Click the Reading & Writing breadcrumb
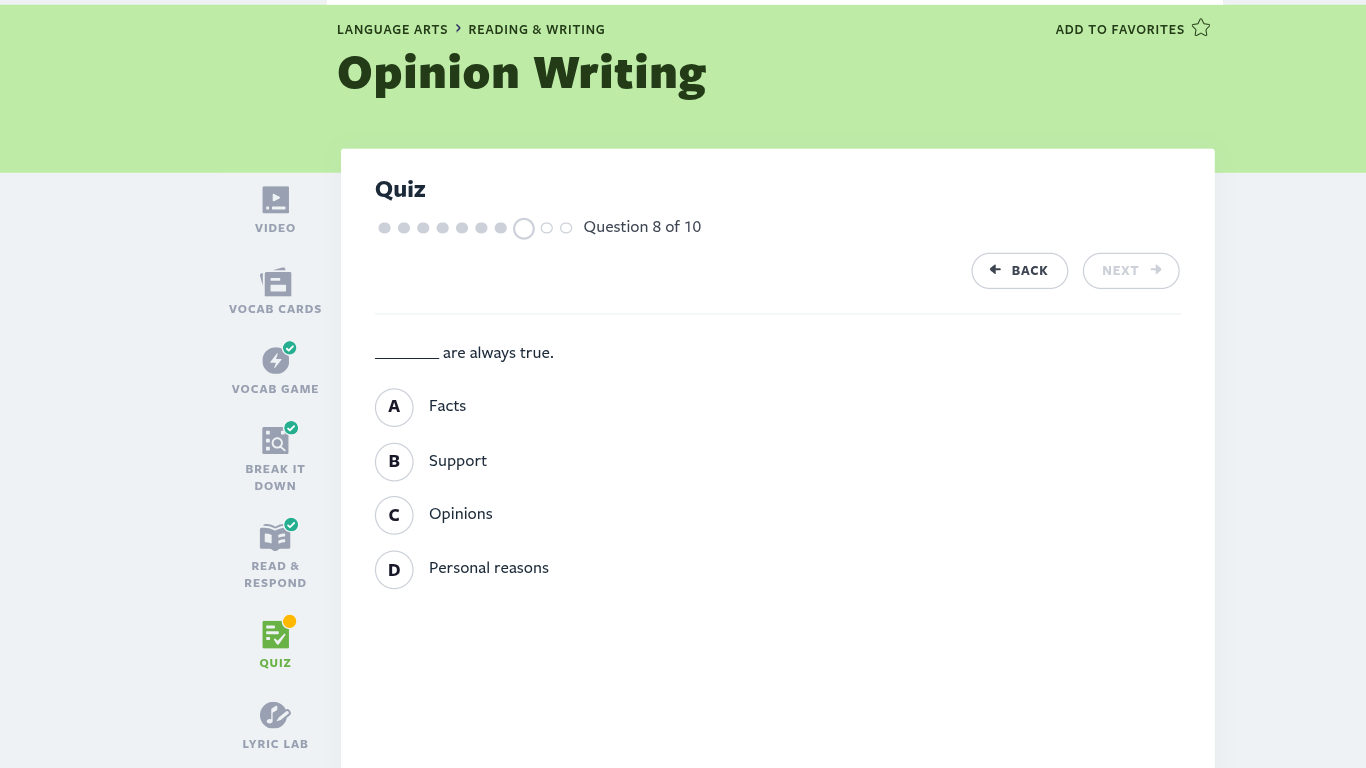 point(536,30)
